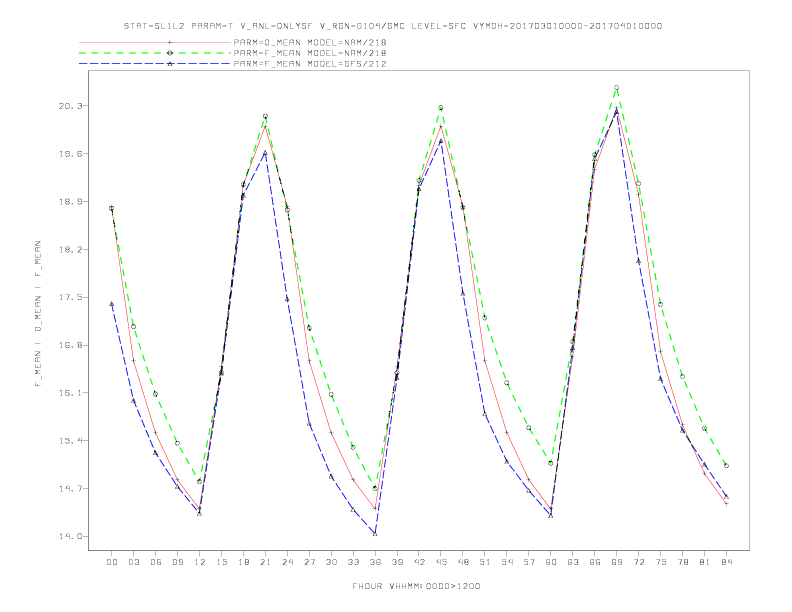Image resolution: width=792 pixels, height=612 pixels.
Task: Click green circle data point at hour 84
Action: pyautogui.click(x=727, y=466)
